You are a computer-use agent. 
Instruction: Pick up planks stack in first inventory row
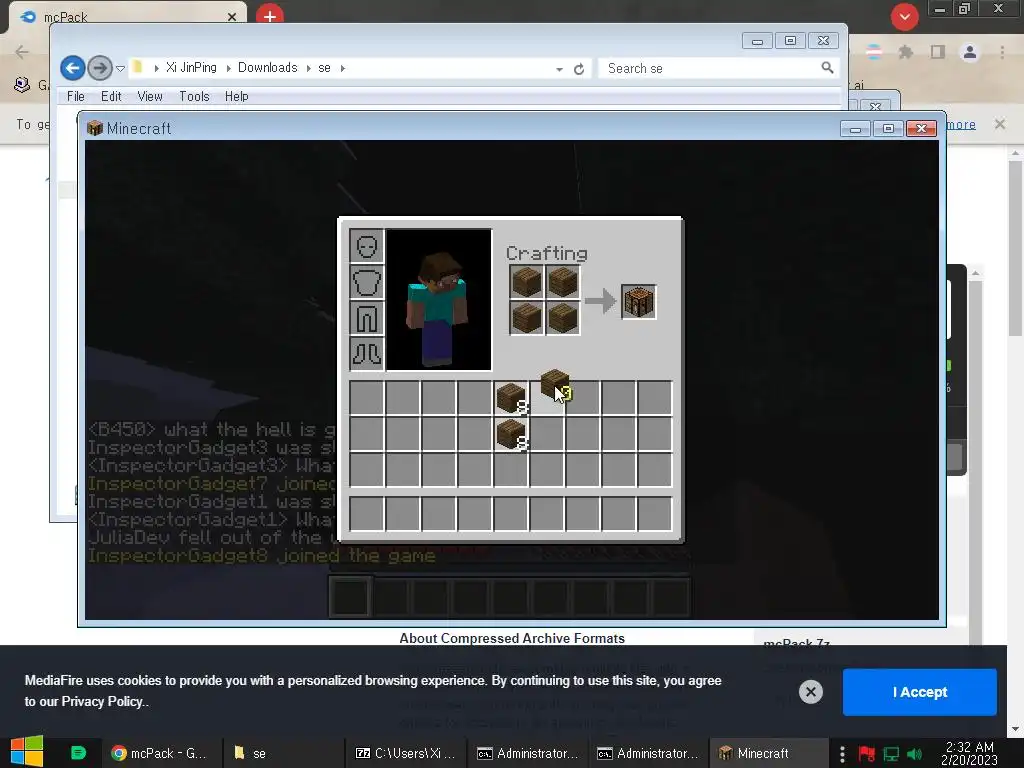coord(511,398)
